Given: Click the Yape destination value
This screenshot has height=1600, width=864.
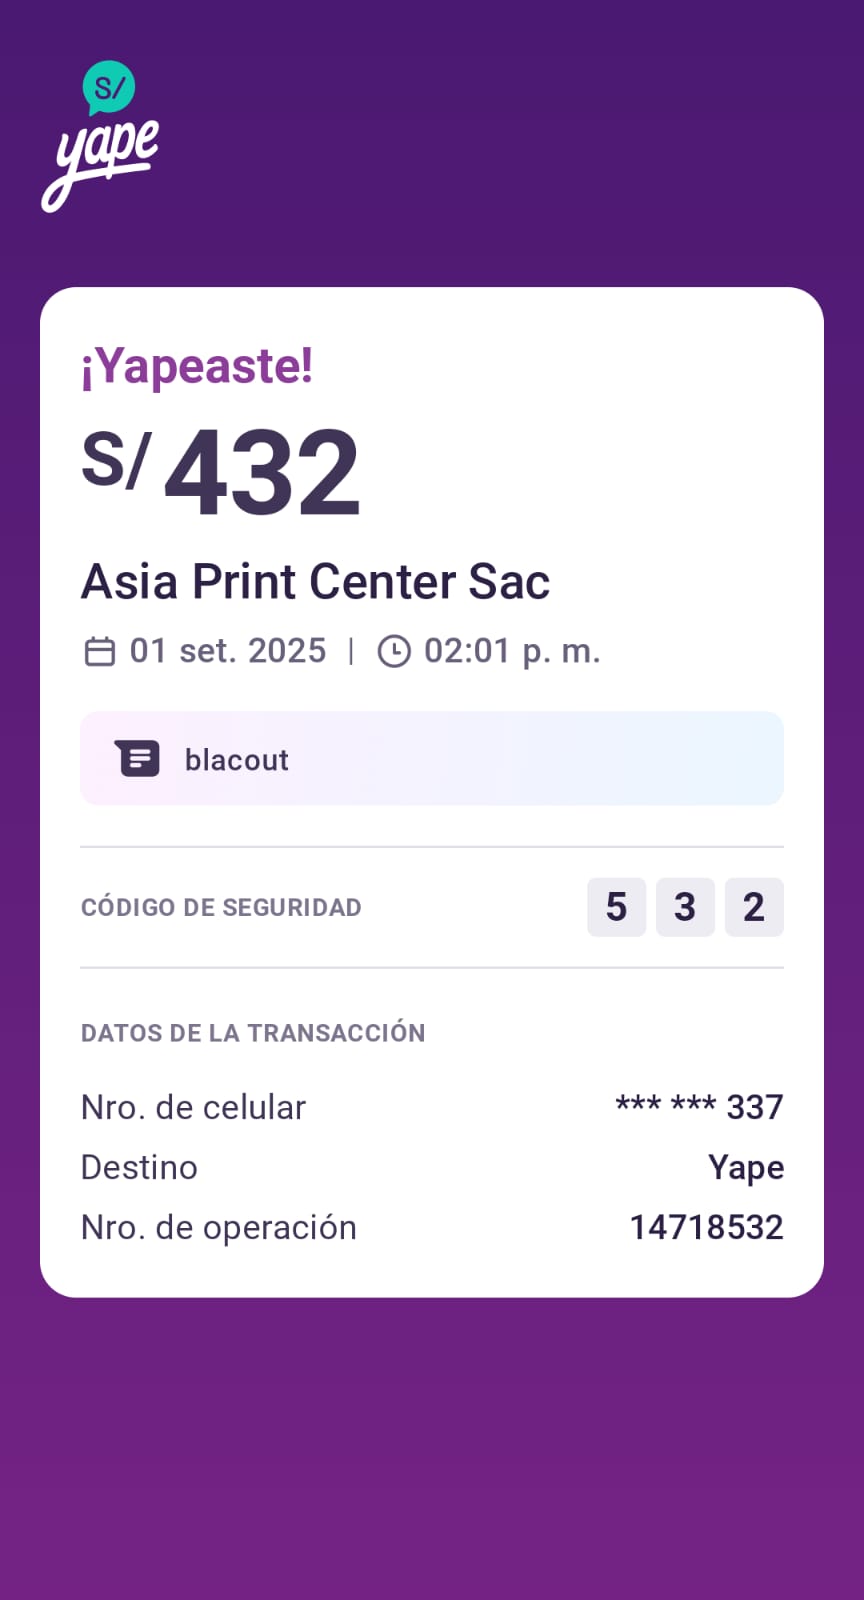Looking at the screenshot, I should point(746,1167).
